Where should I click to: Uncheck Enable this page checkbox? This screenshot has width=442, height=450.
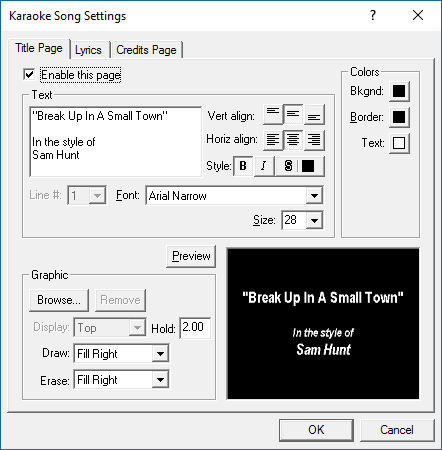click(29, 74)
